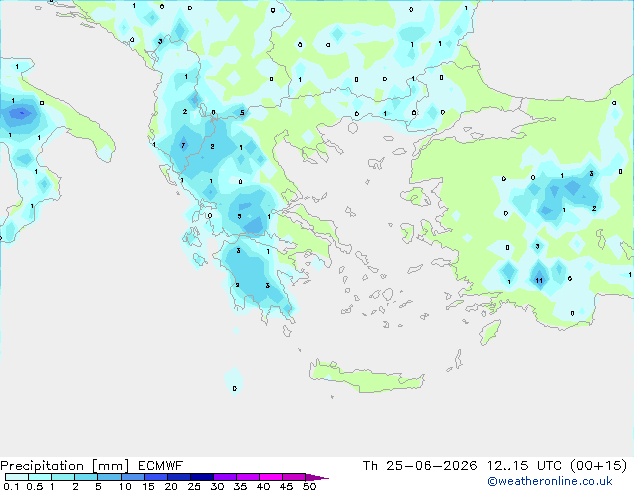Click legend tick label '50'
Viewport: 634px width, 490px height.
tap(309, 486)
